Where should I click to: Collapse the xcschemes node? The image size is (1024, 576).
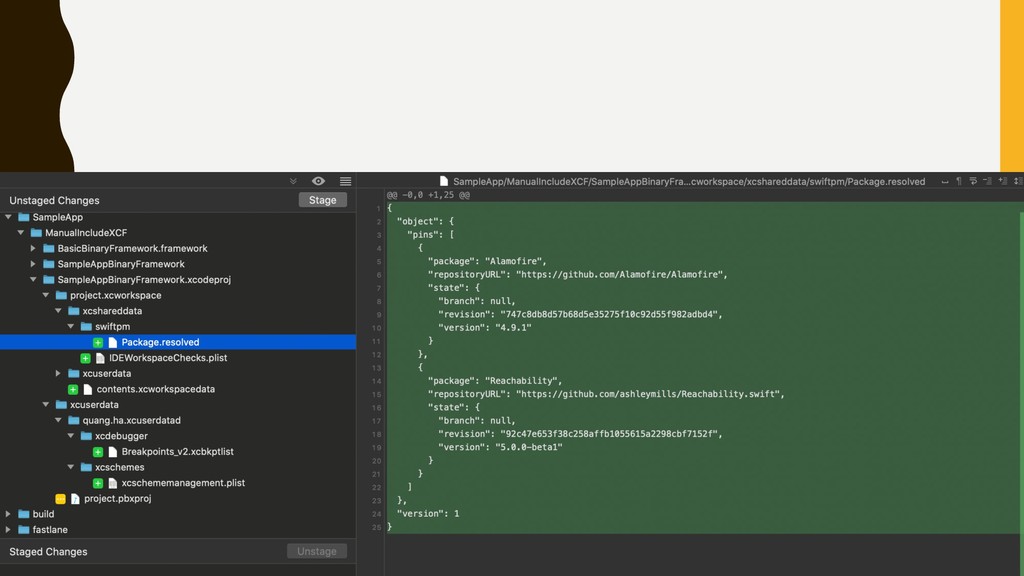71,468
